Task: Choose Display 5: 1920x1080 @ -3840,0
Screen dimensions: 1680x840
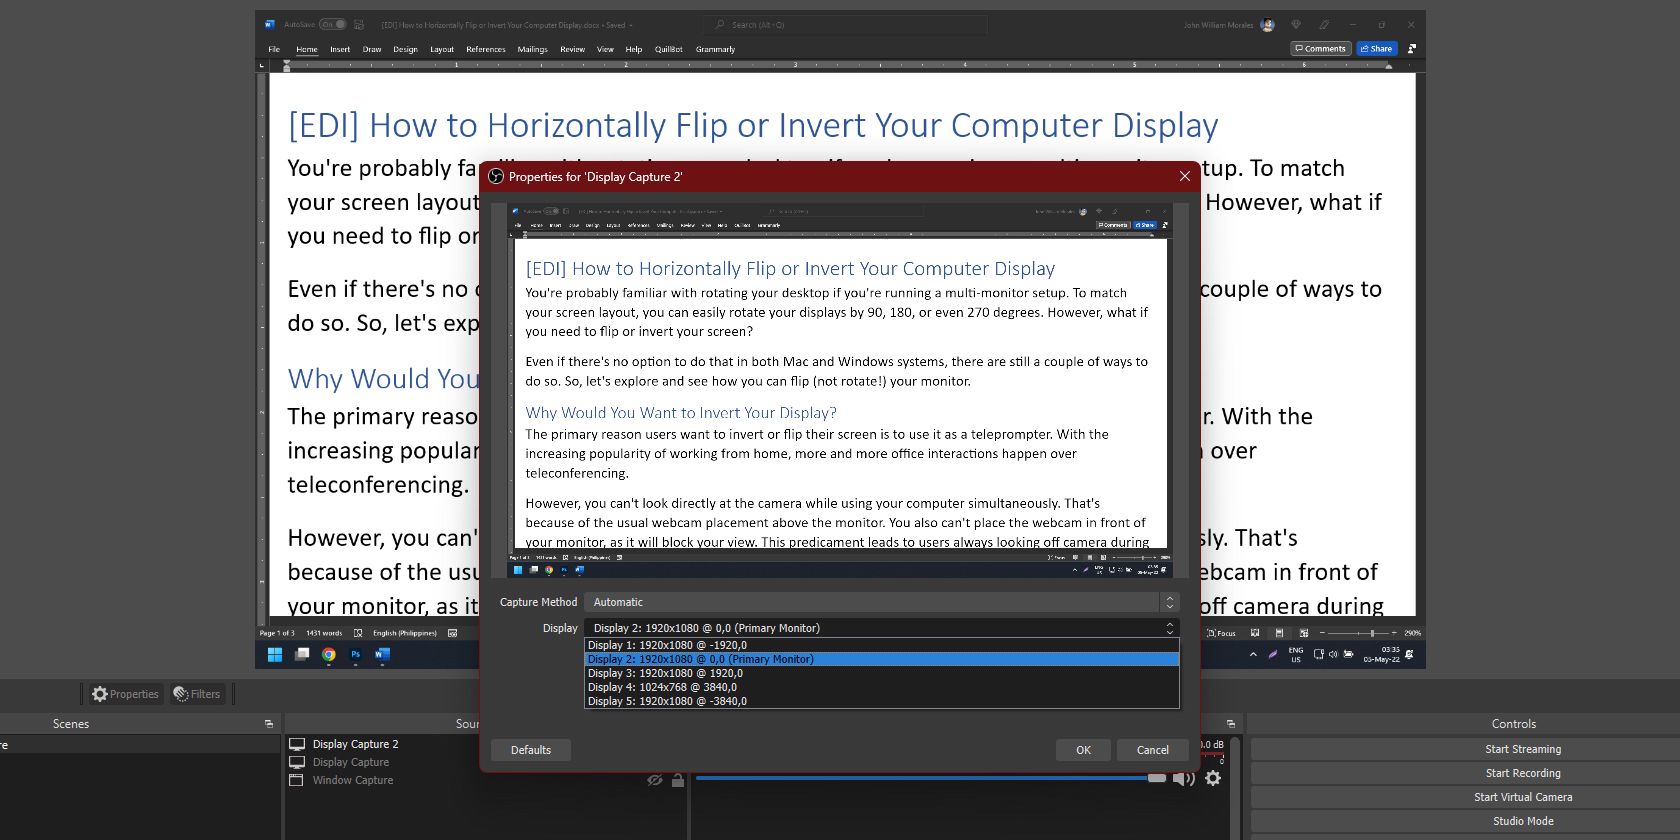Action: coord(881,701)
